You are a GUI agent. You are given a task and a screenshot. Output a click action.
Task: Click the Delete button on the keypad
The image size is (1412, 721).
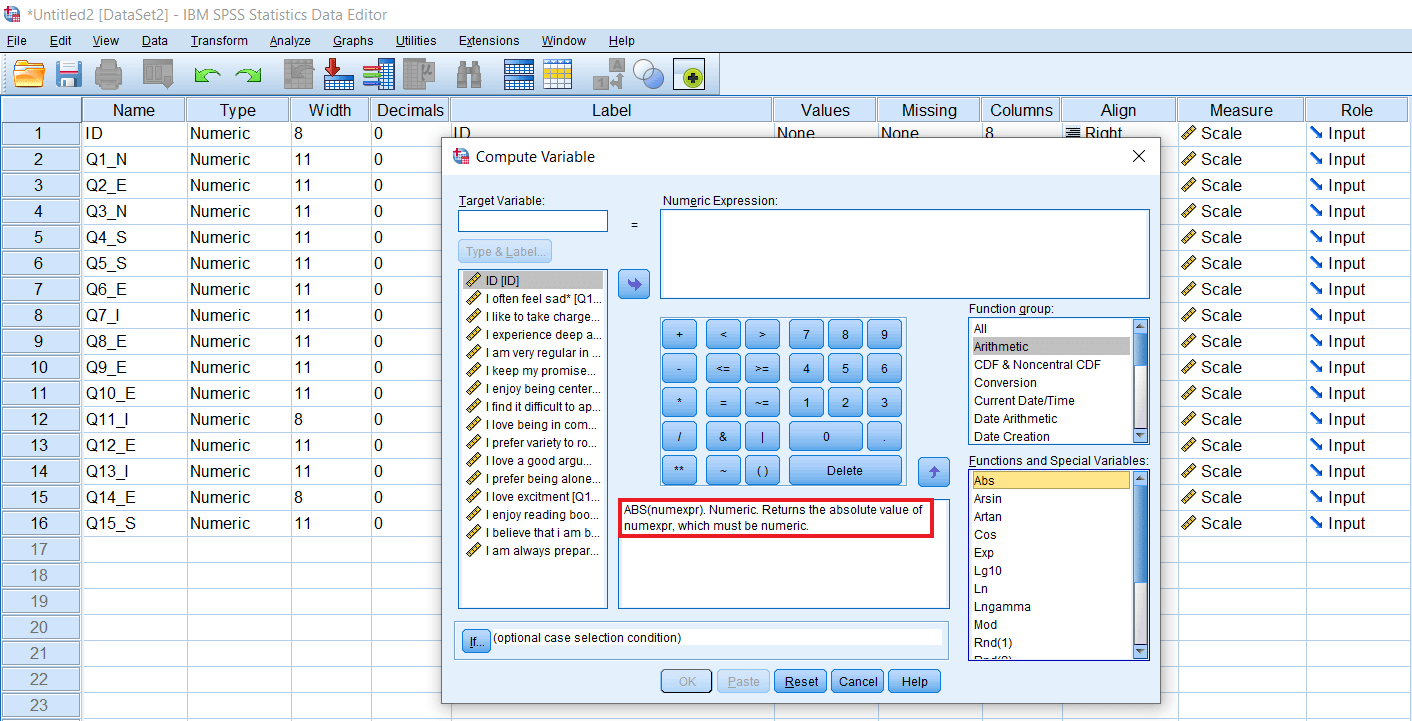[845, 470]
